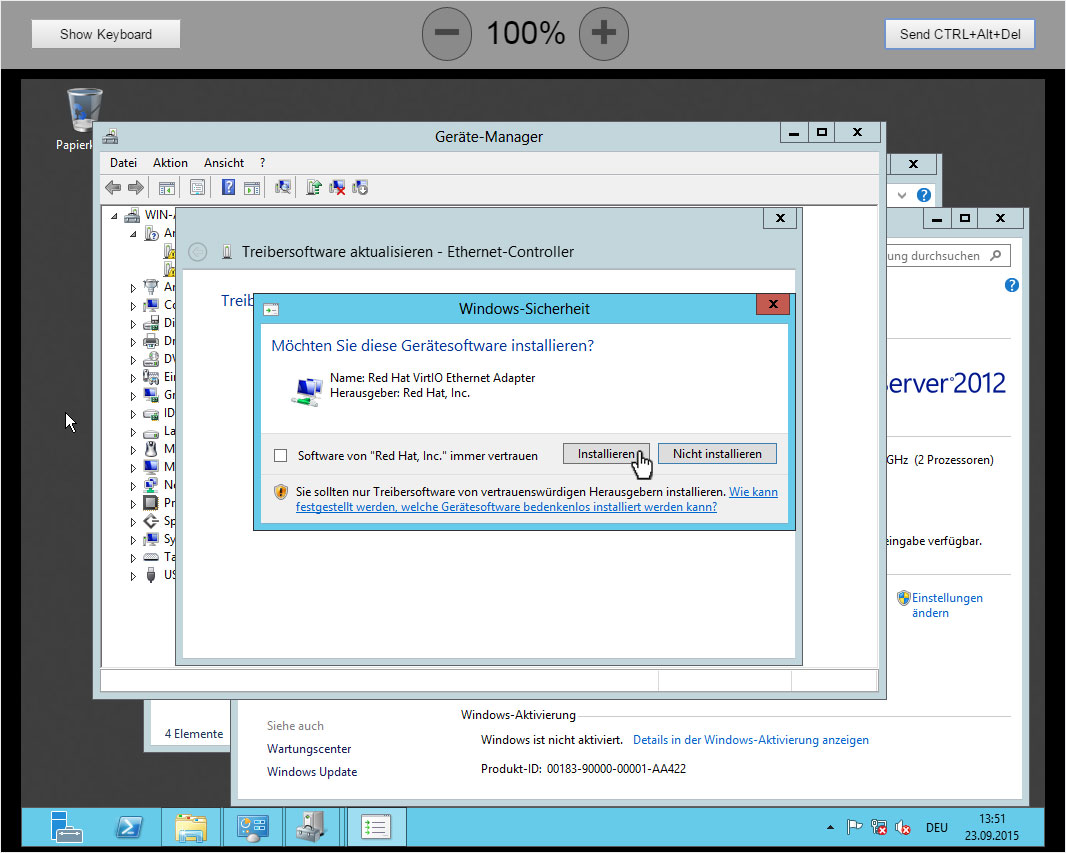Select the USB plug category icon
The image size is (1066, 853).
point(151,575)
